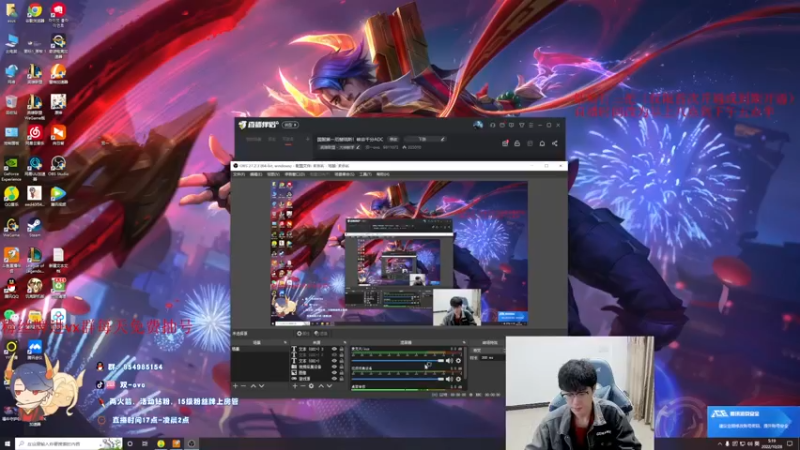This screenshot has height=450, width=800.
Task: Hide the 视频采集设备 source
Action: tap(334, 367)
